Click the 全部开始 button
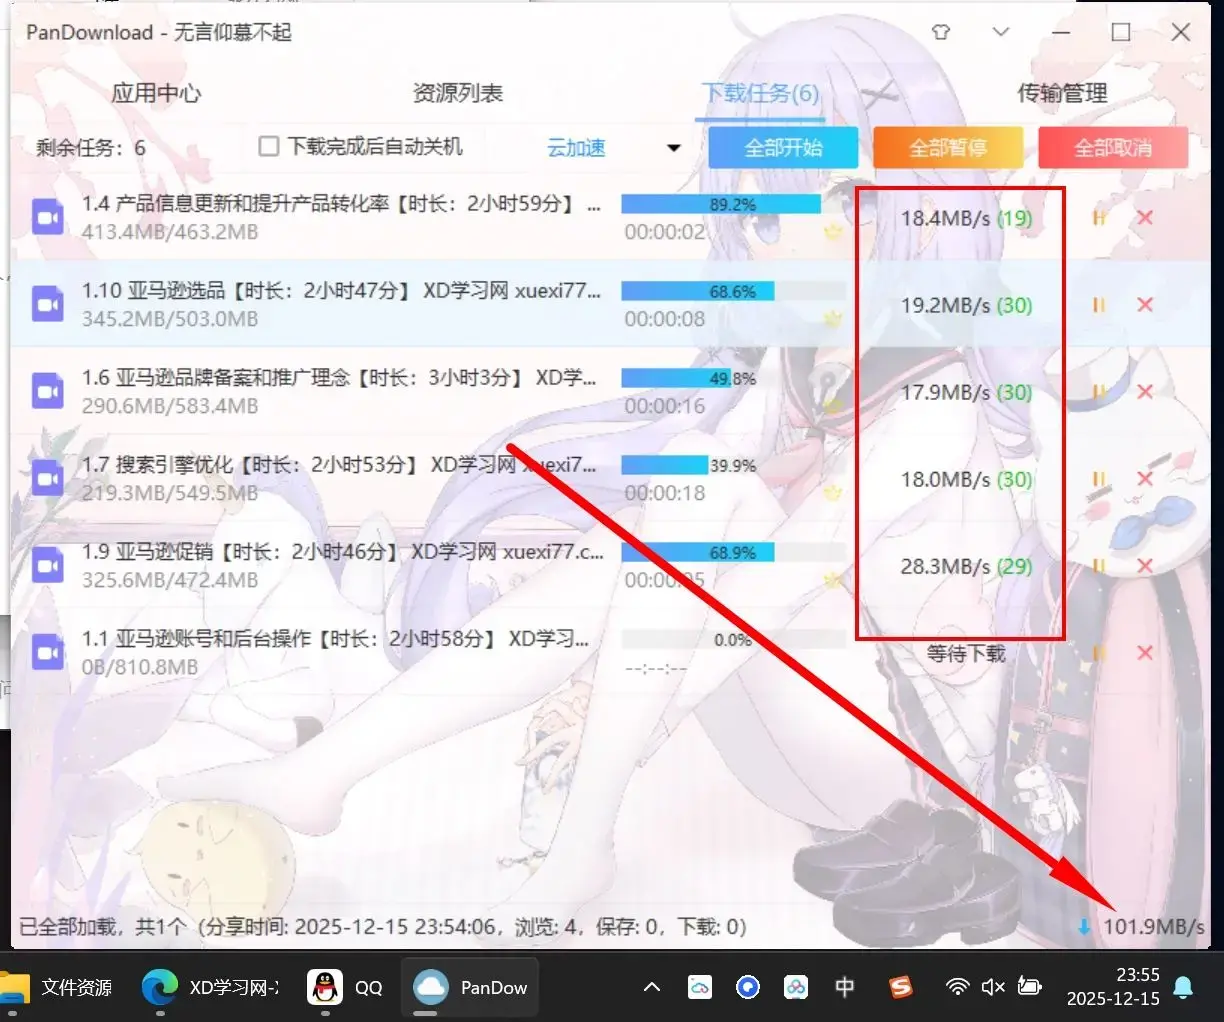The image size is (1224, 1022). point(783,147)
